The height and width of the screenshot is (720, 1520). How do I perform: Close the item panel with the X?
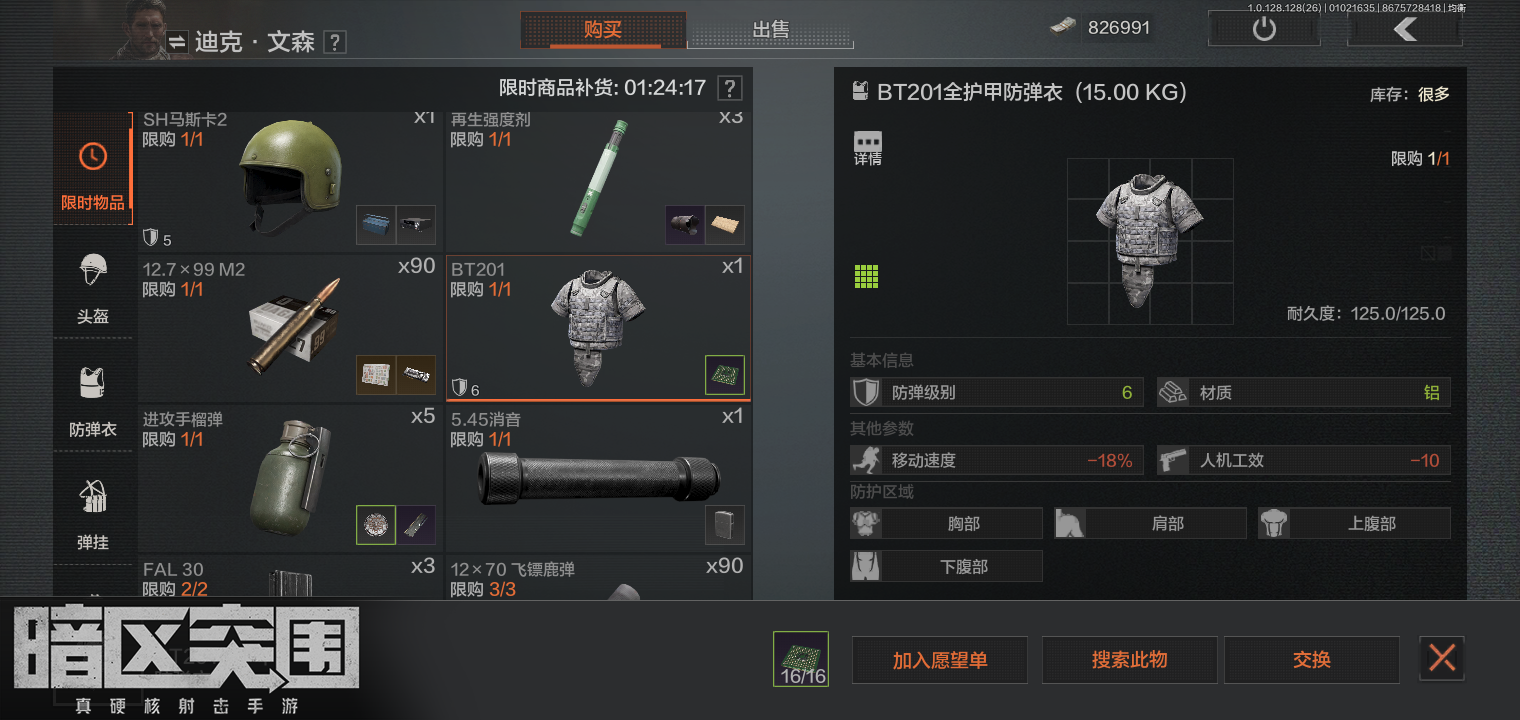1442,658
